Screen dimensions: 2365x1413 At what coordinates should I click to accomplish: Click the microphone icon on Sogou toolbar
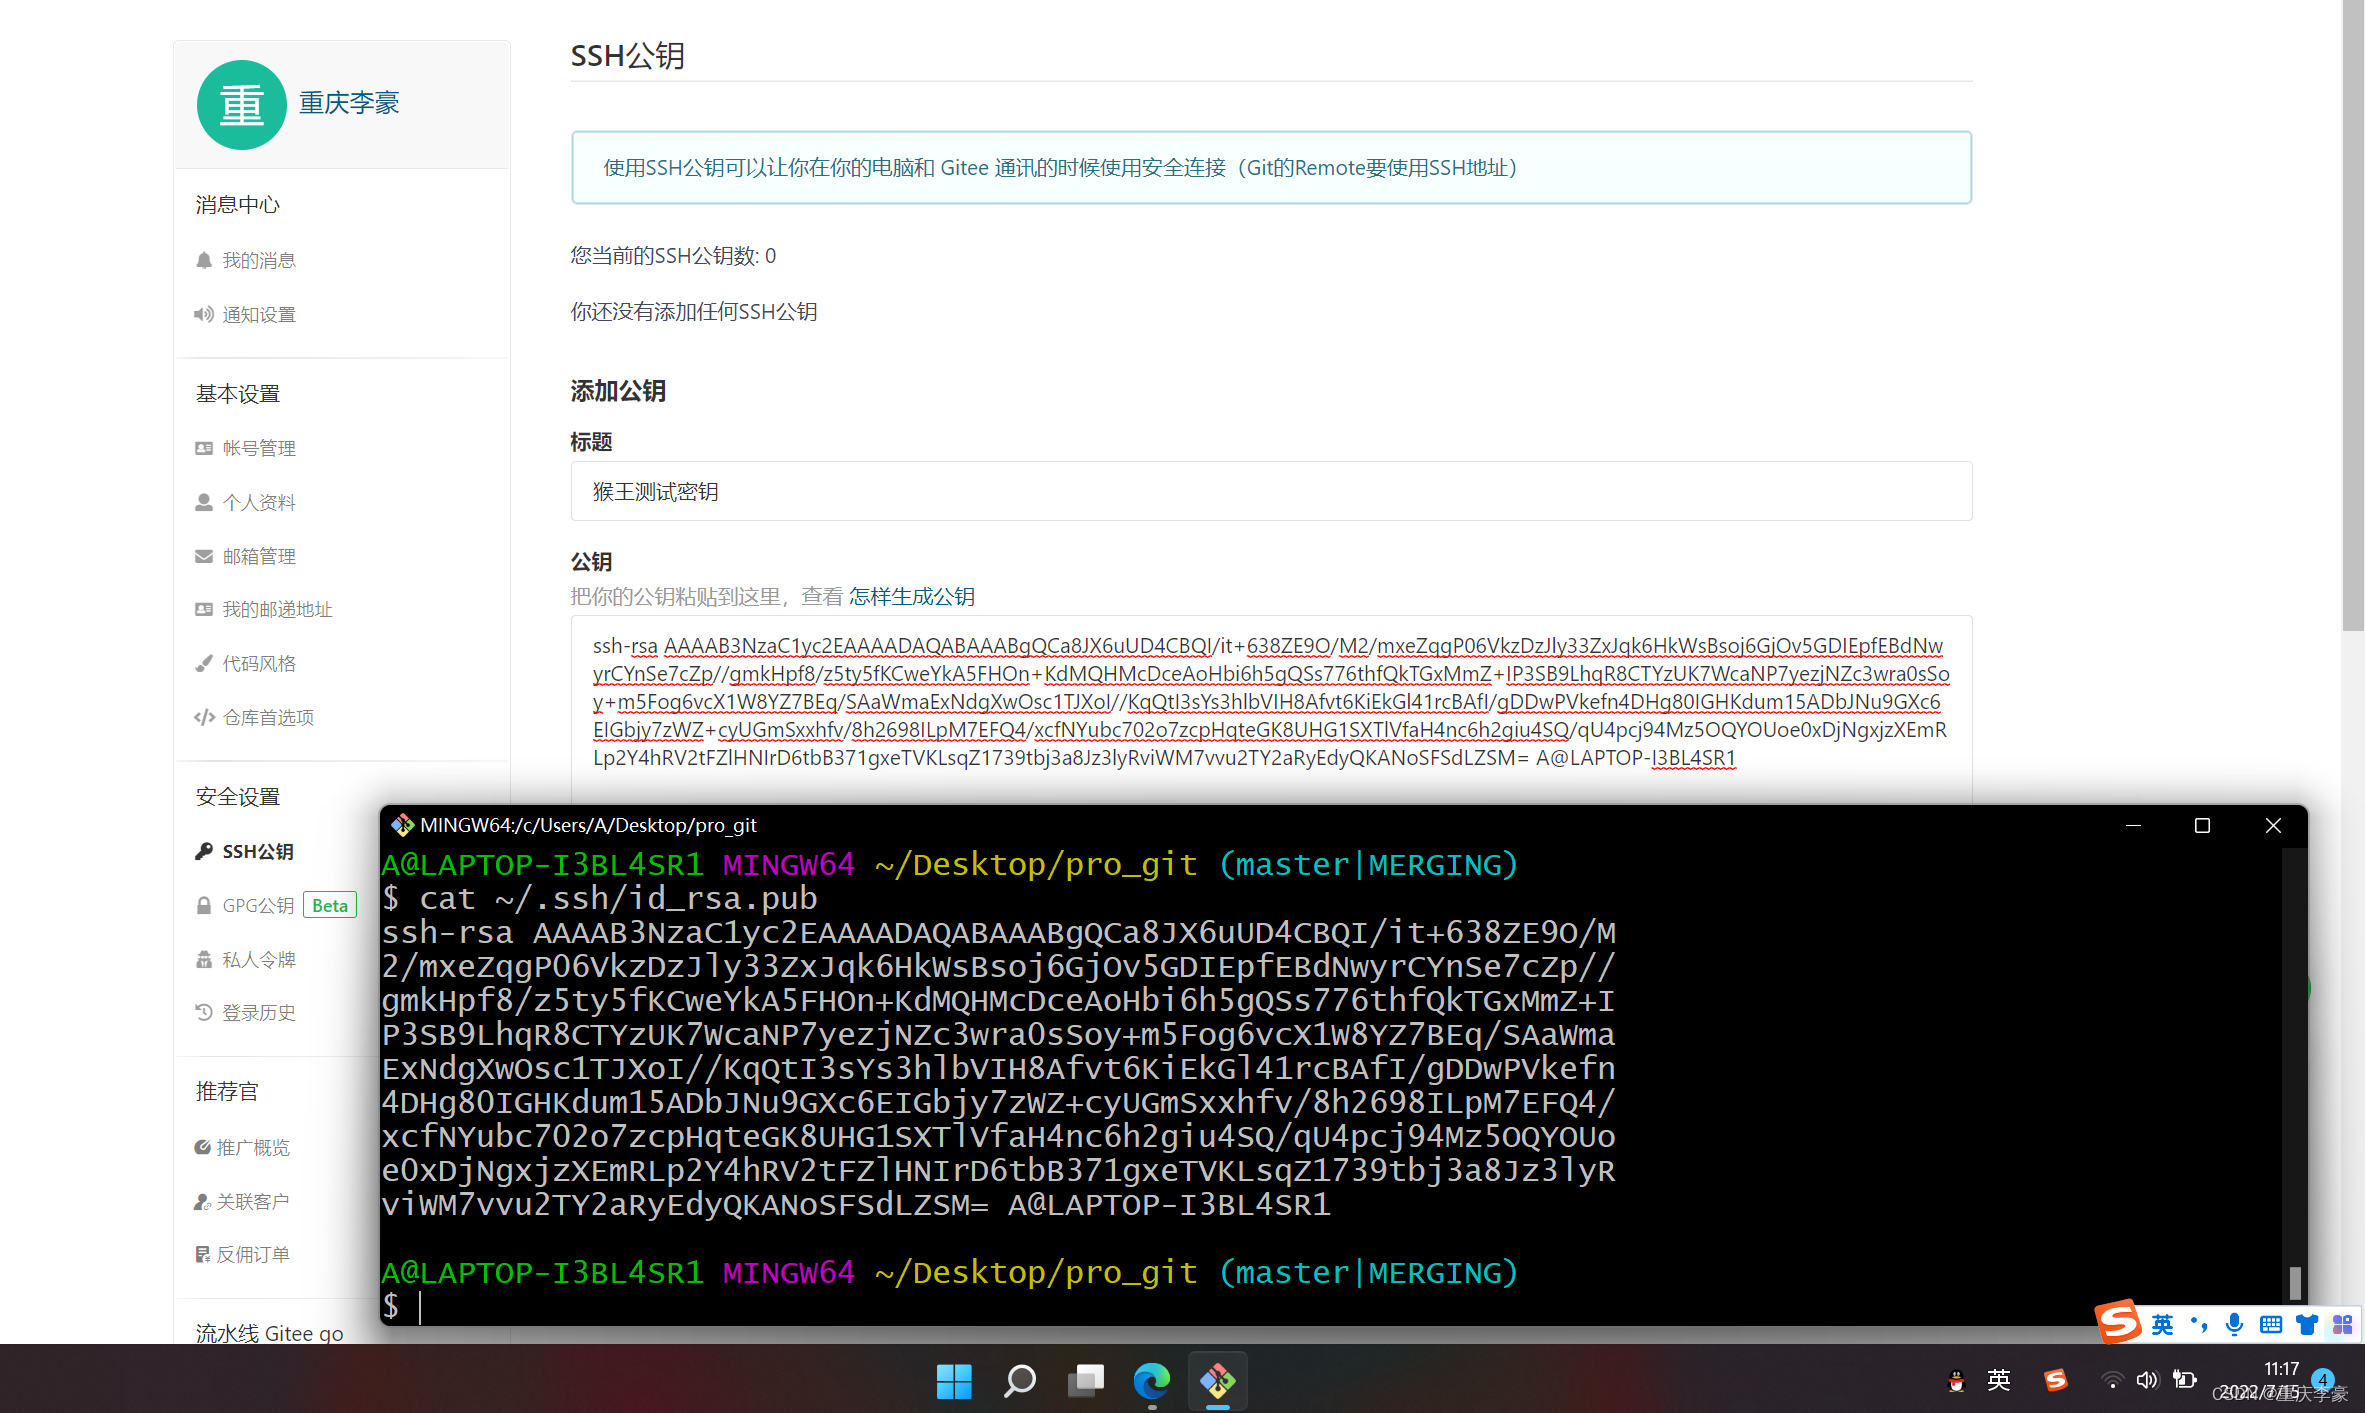coord(2235,1325)
